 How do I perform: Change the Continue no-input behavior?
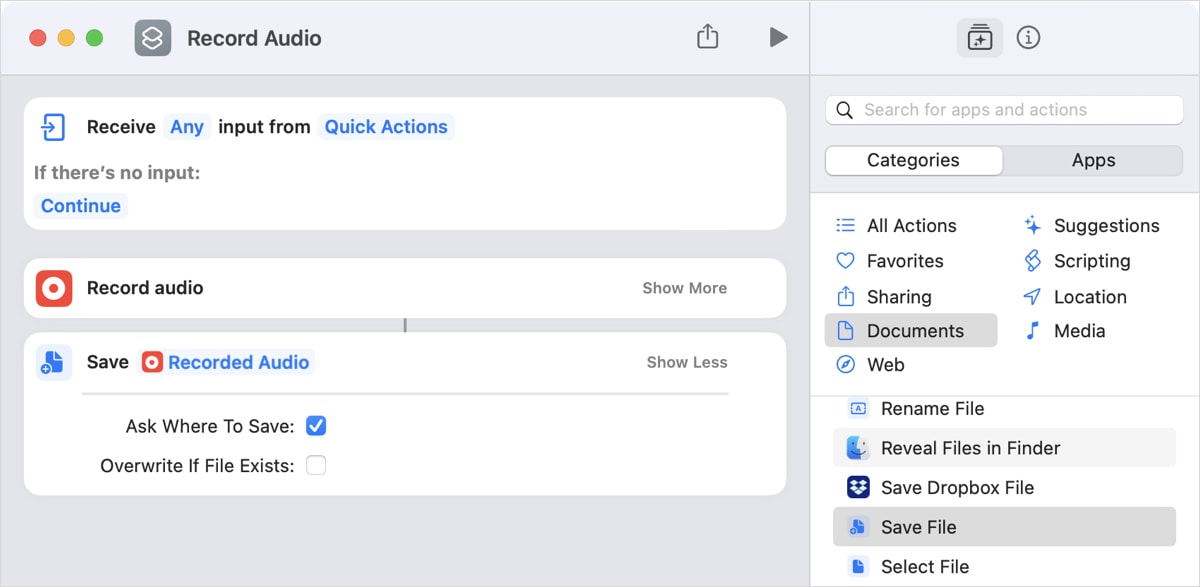pyautogui.click(x=80, y=205)
